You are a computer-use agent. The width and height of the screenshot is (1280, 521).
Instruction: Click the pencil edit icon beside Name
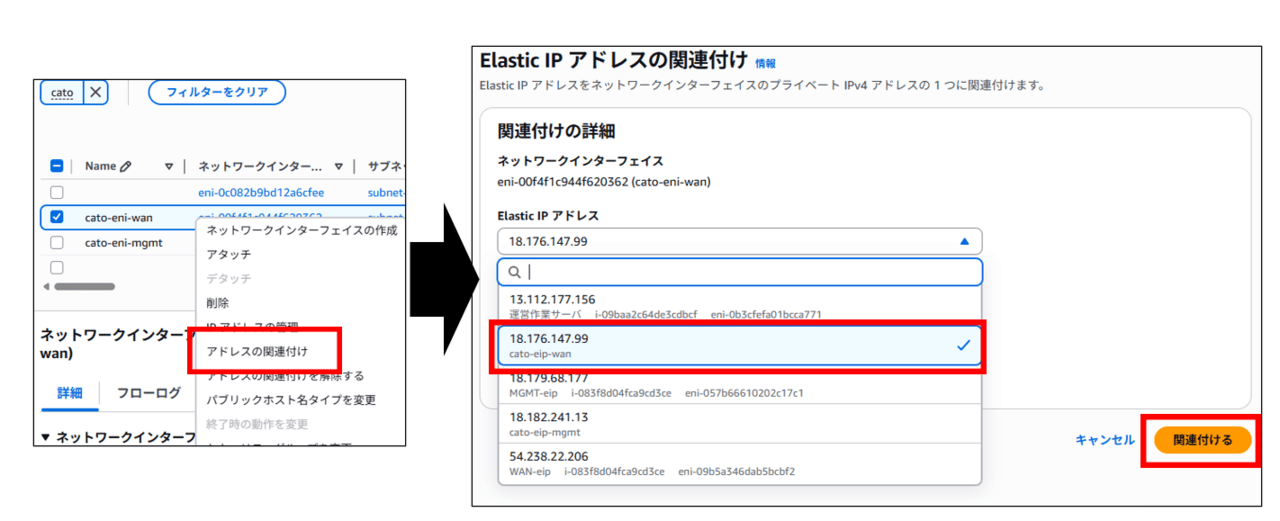point(125,167)
